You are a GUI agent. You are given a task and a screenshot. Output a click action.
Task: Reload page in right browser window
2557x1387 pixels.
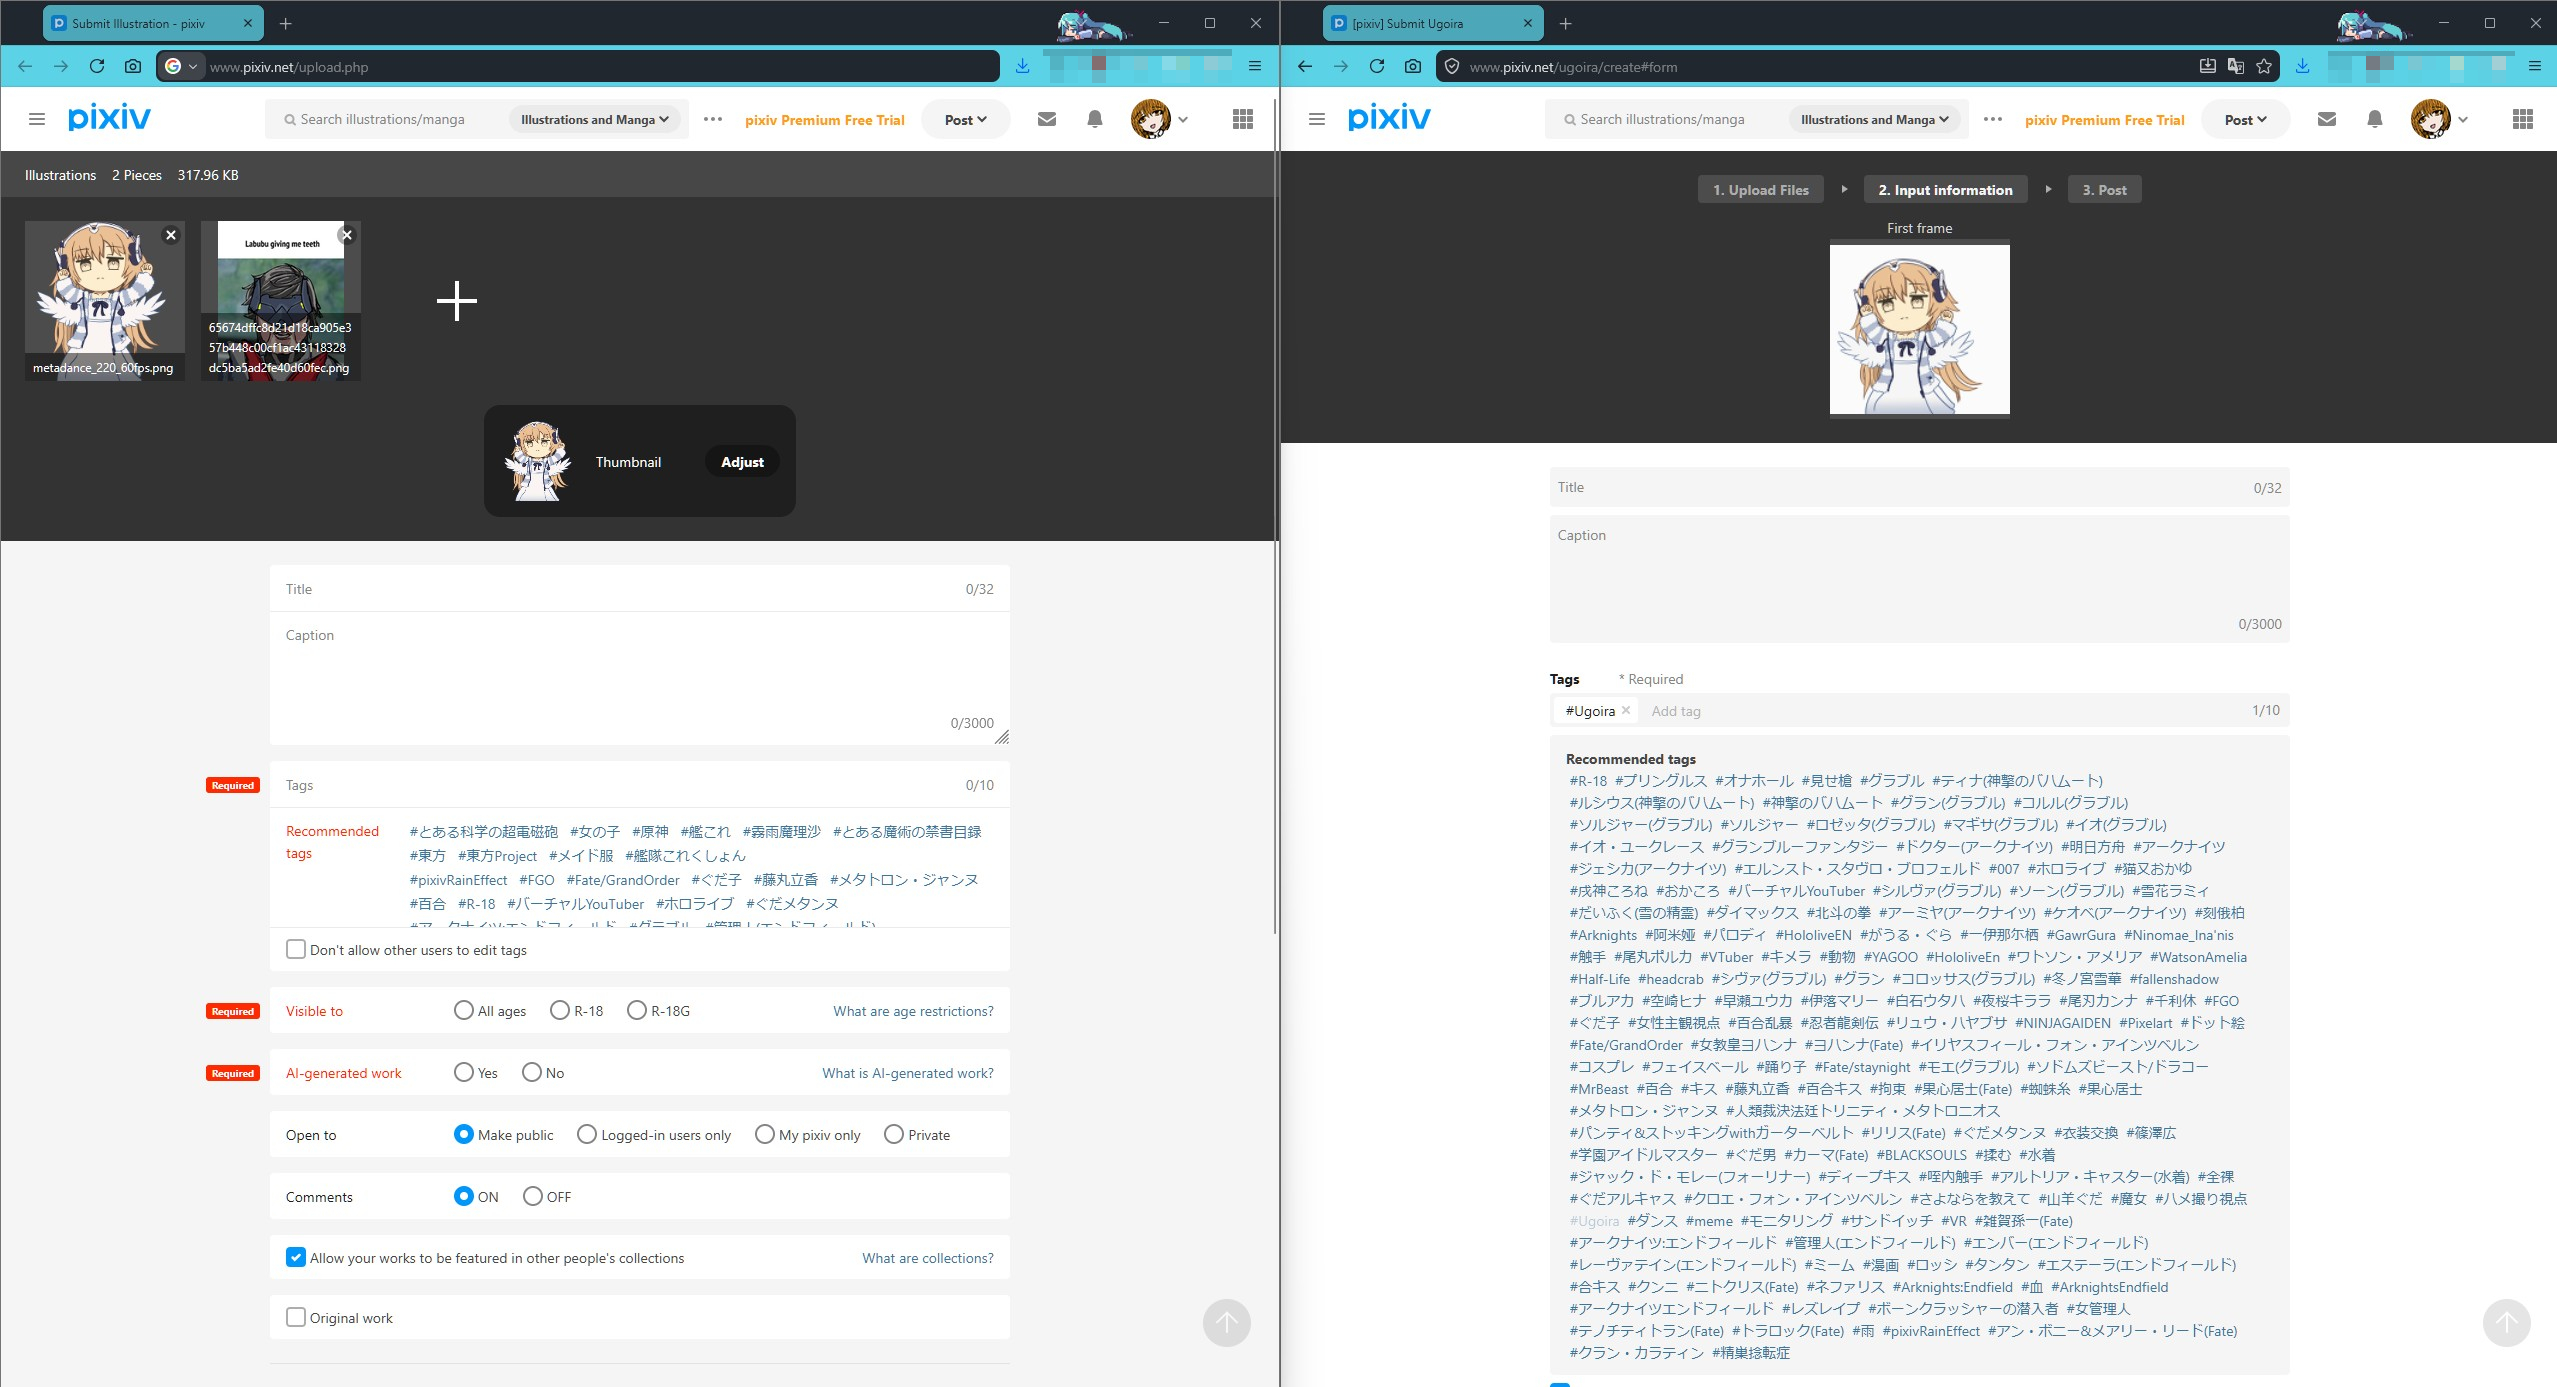tap(1377, 66)
